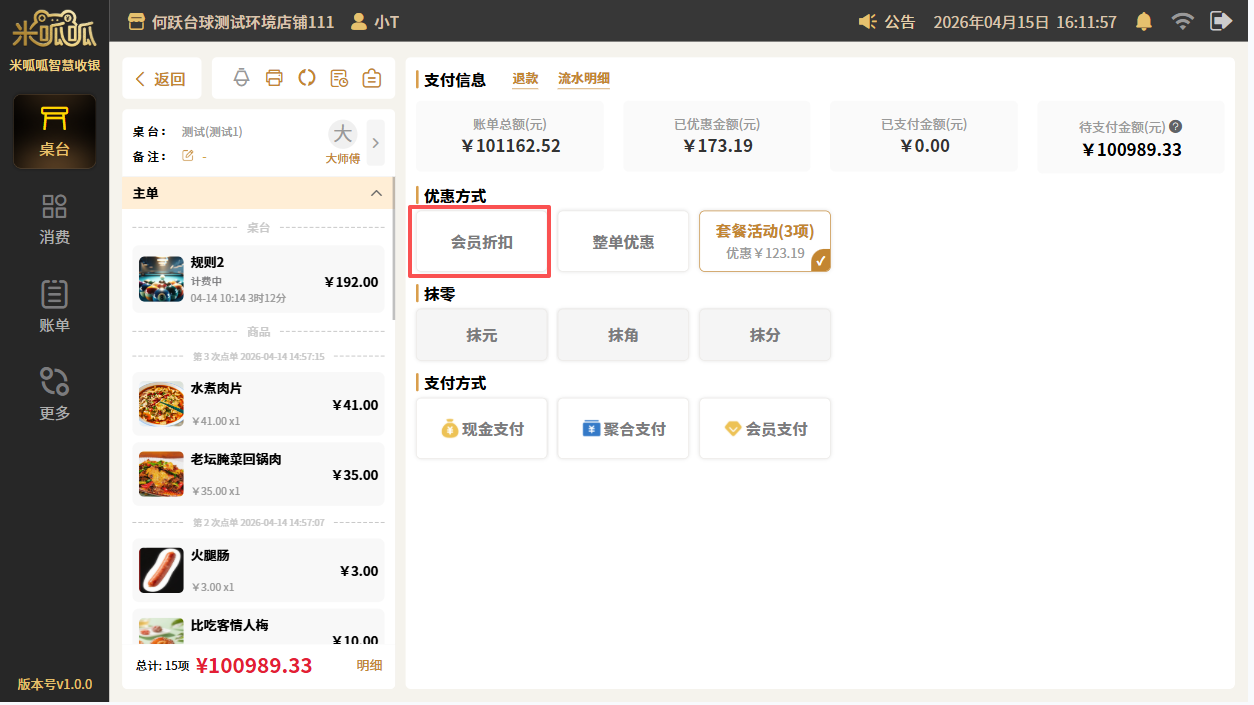Image resolution: width=1254 pixels, height=705 pixels.
Task: Expand order 明细 details
Action: tap(369, 666)
